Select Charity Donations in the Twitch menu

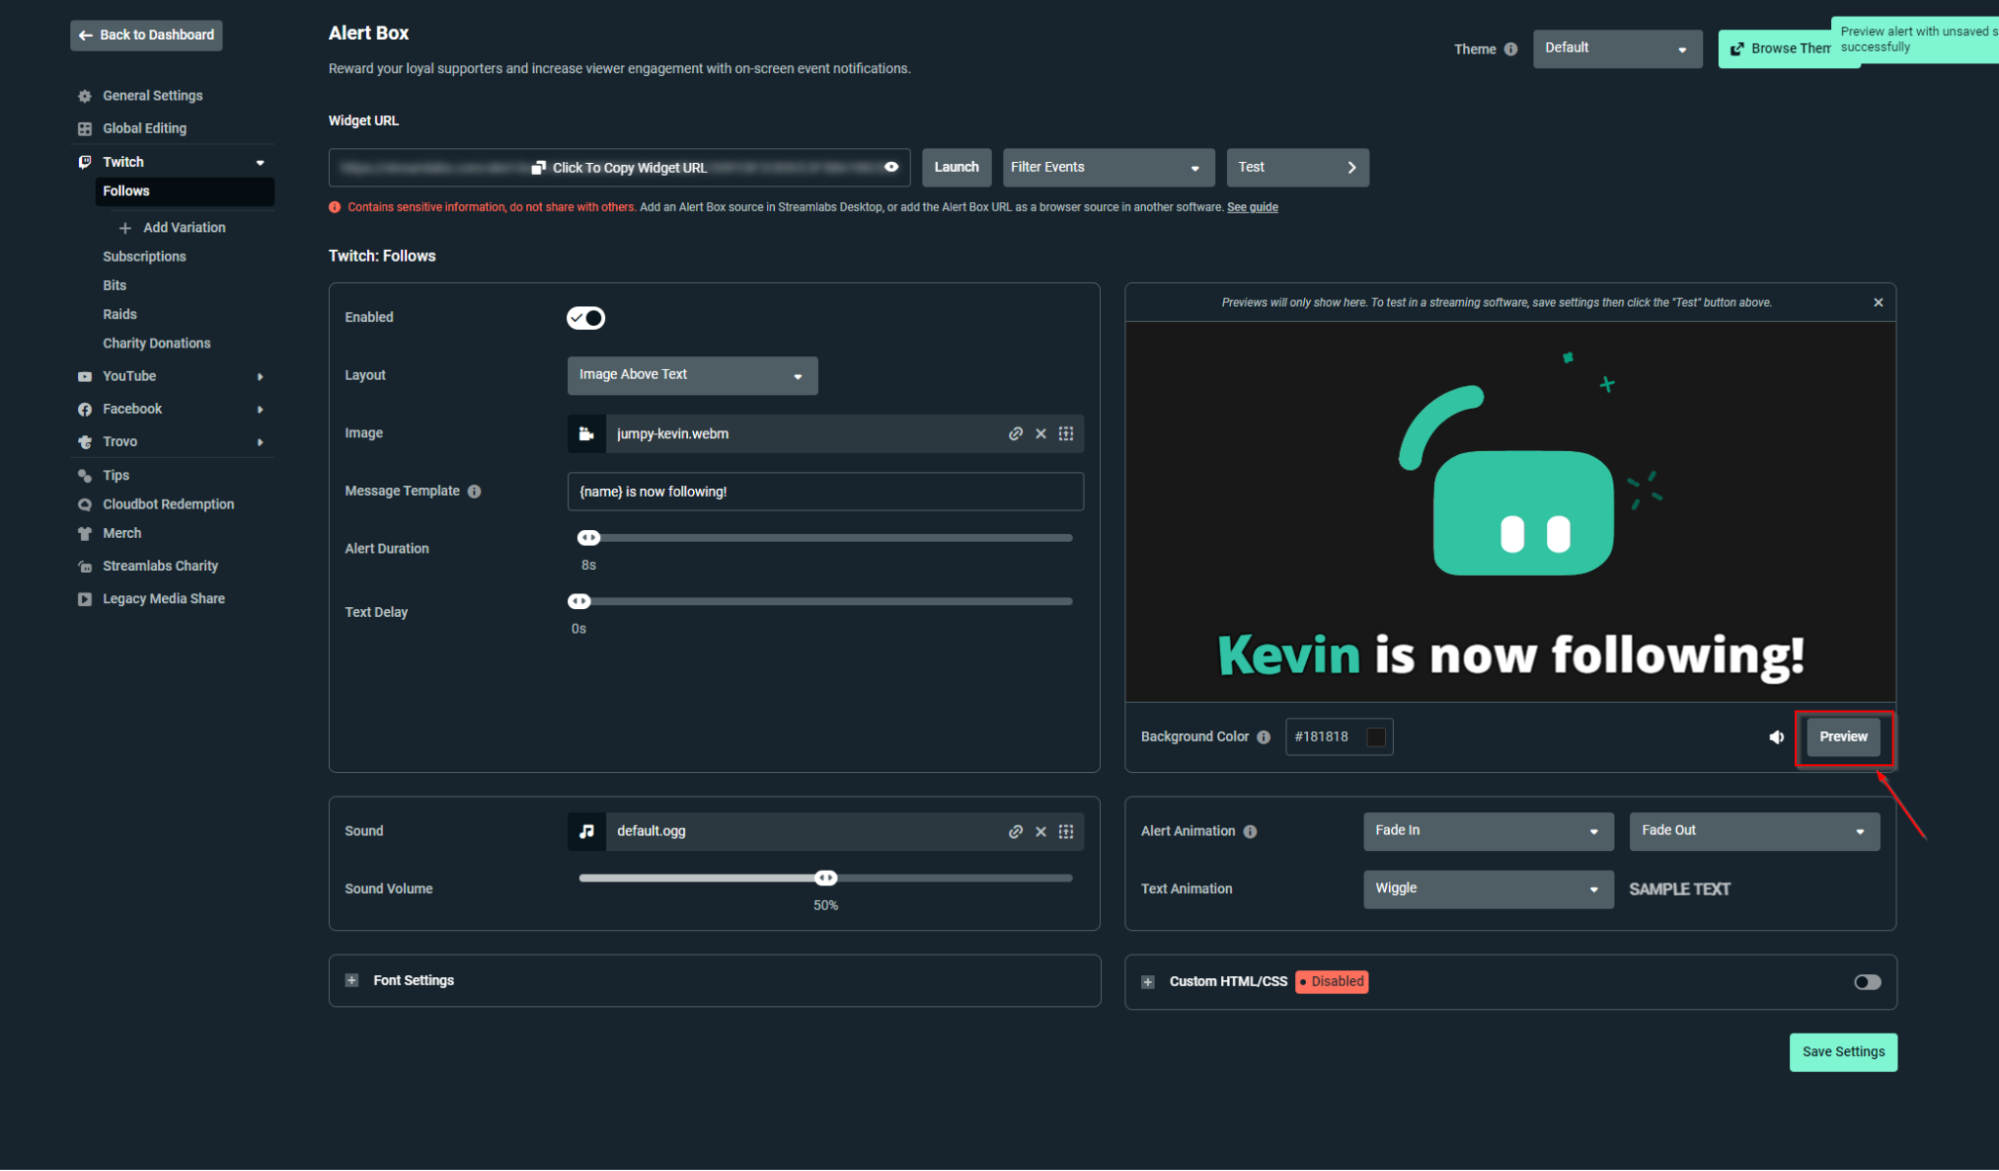(156, 344)
